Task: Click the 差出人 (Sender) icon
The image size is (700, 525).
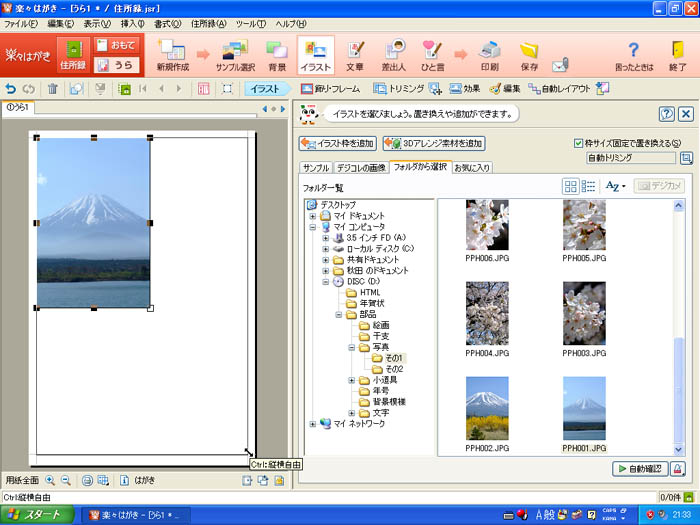Action: coord(395,54)
